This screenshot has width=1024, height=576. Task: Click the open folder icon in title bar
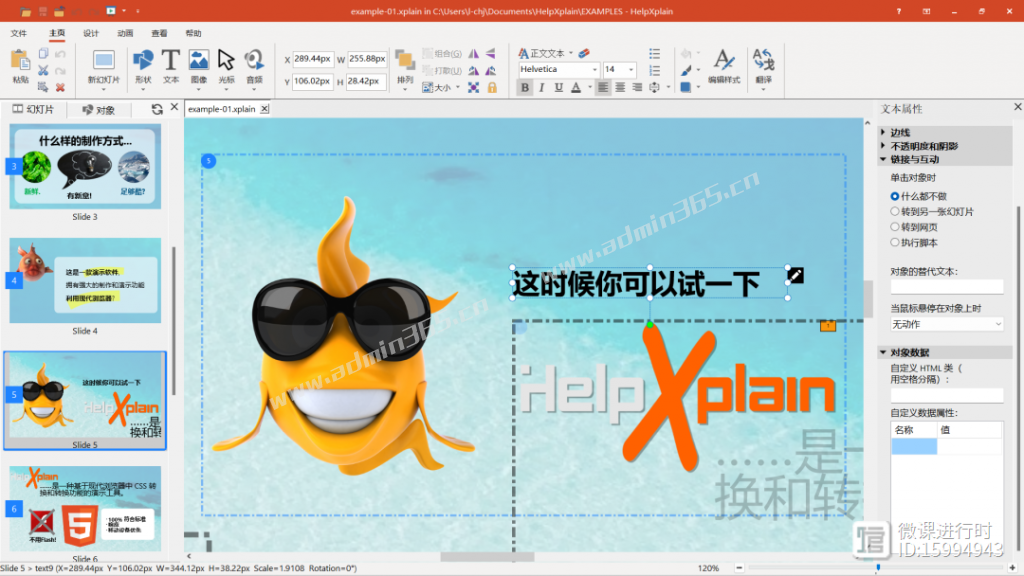26,11
